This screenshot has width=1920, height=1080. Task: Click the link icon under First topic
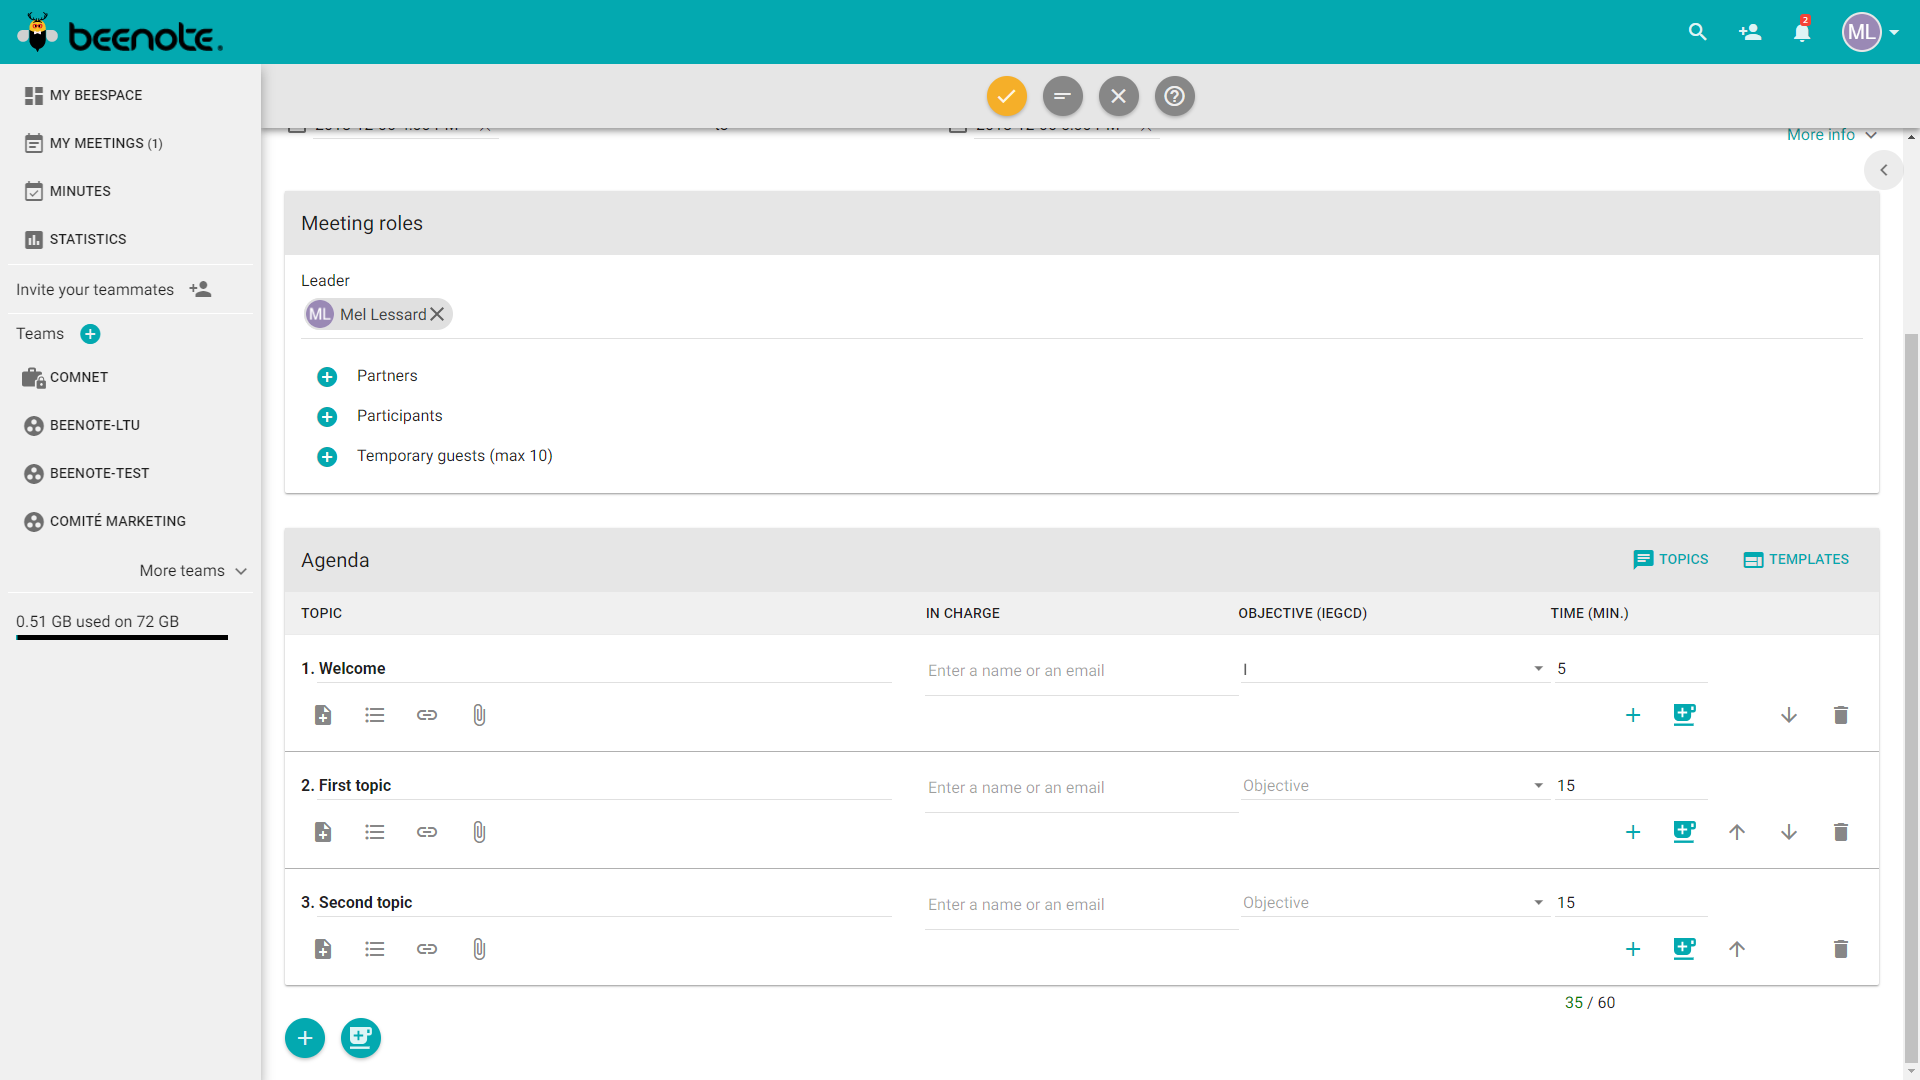pos(427,832)
